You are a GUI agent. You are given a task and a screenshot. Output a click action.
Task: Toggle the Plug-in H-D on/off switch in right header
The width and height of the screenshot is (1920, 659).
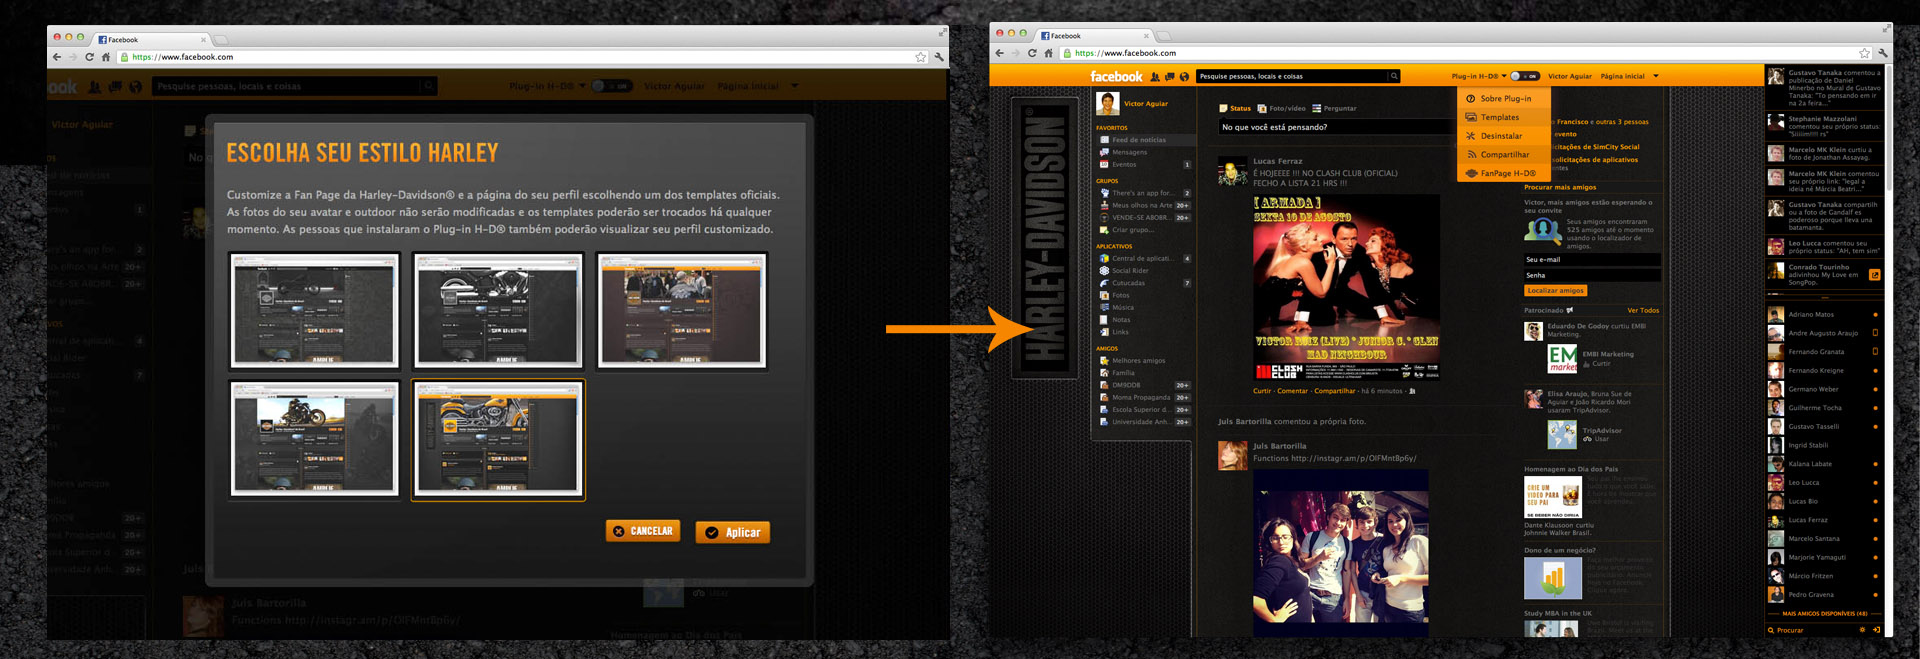(1525, 76)
